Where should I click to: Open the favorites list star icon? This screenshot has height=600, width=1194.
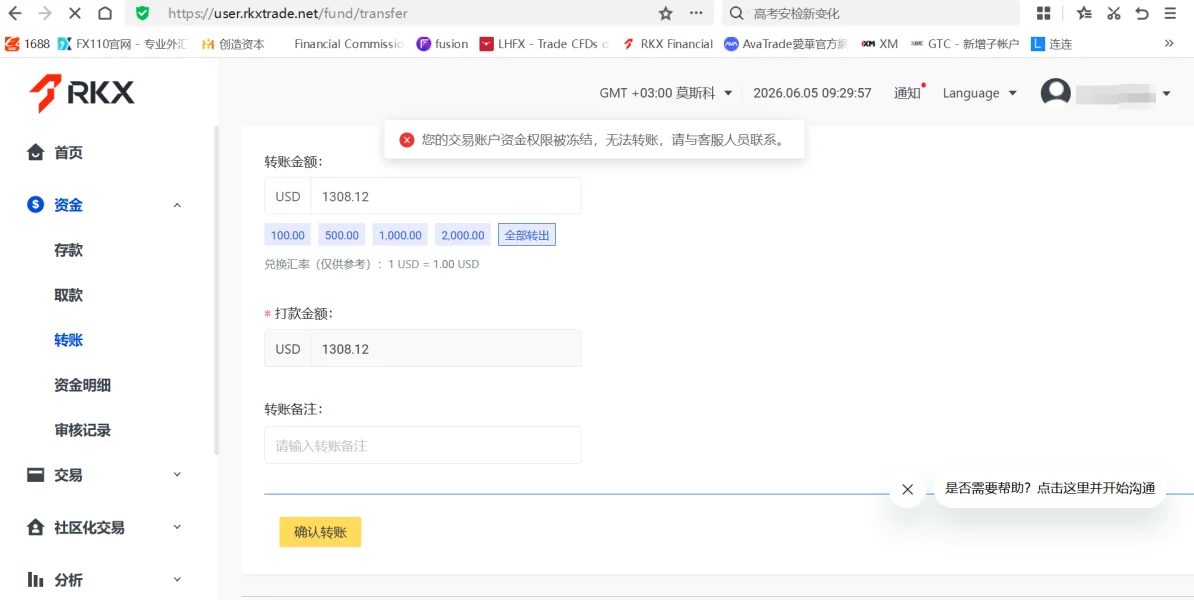point(1084,13)
